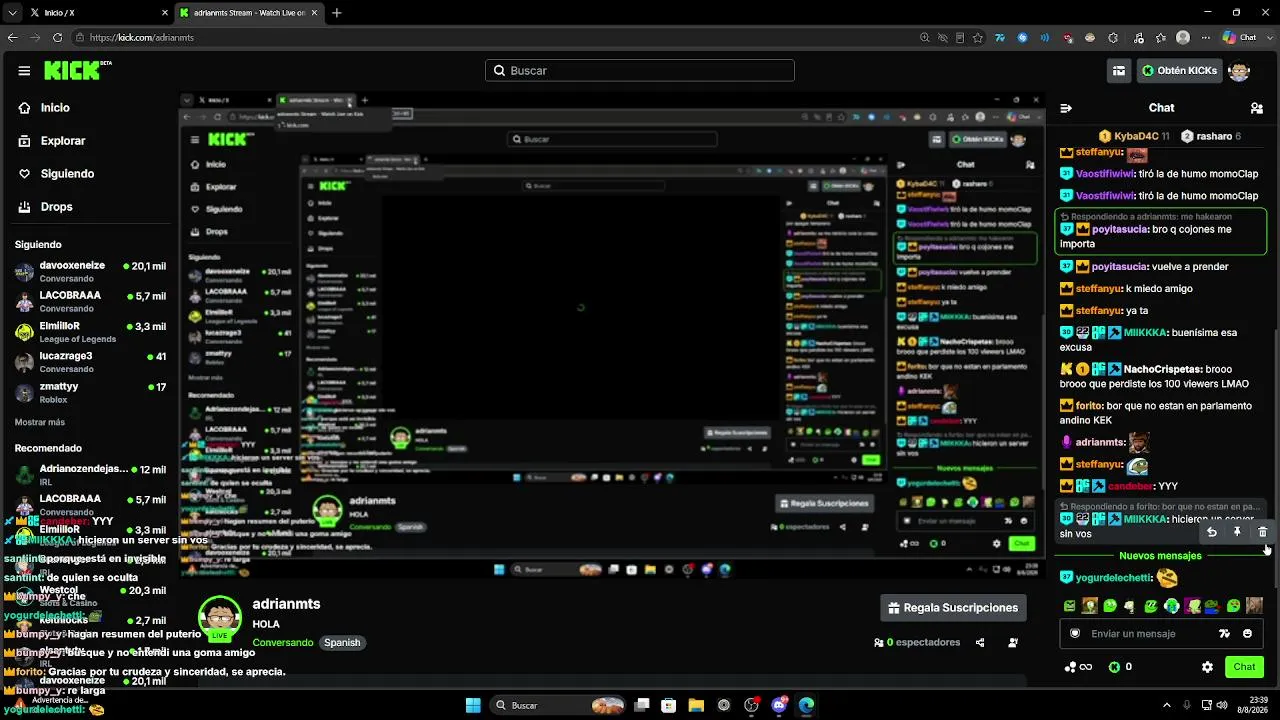Click the Windows Start button
This screenshot has height=720, width=1280.
point(473,706)
